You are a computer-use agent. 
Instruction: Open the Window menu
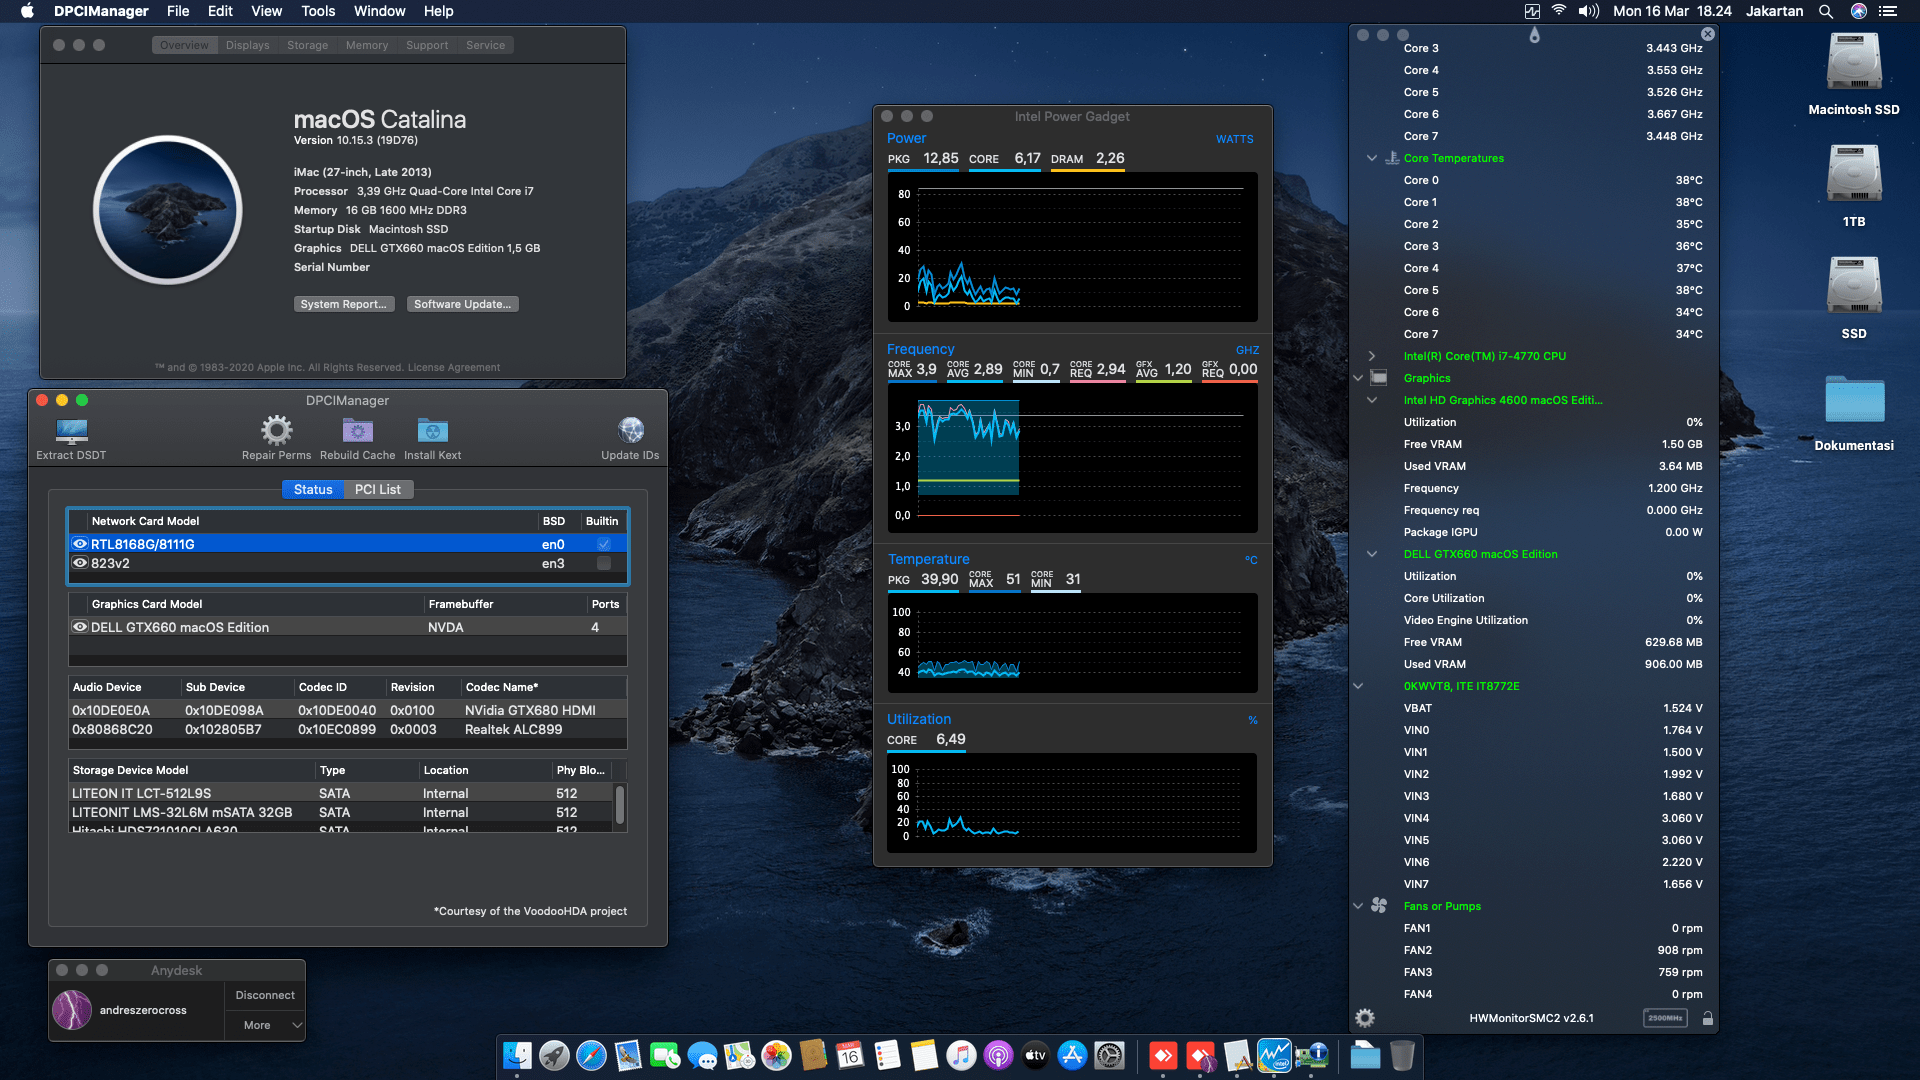[x=379, y=11]
